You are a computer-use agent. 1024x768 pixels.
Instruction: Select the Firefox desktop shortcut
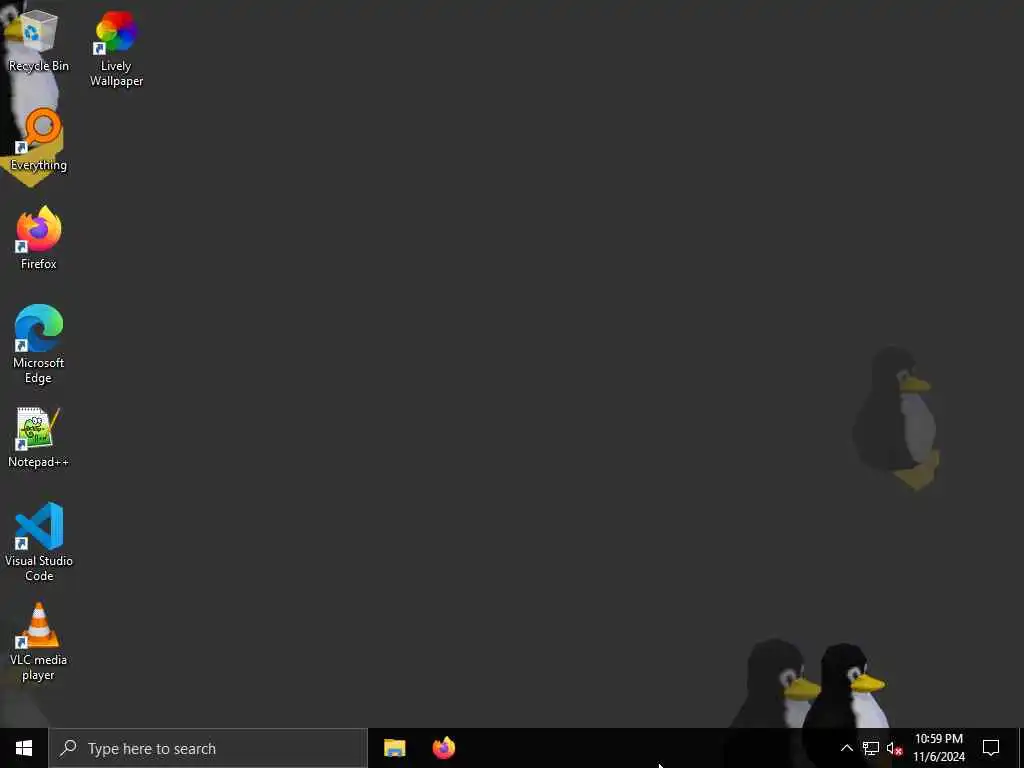click(39, 238)
